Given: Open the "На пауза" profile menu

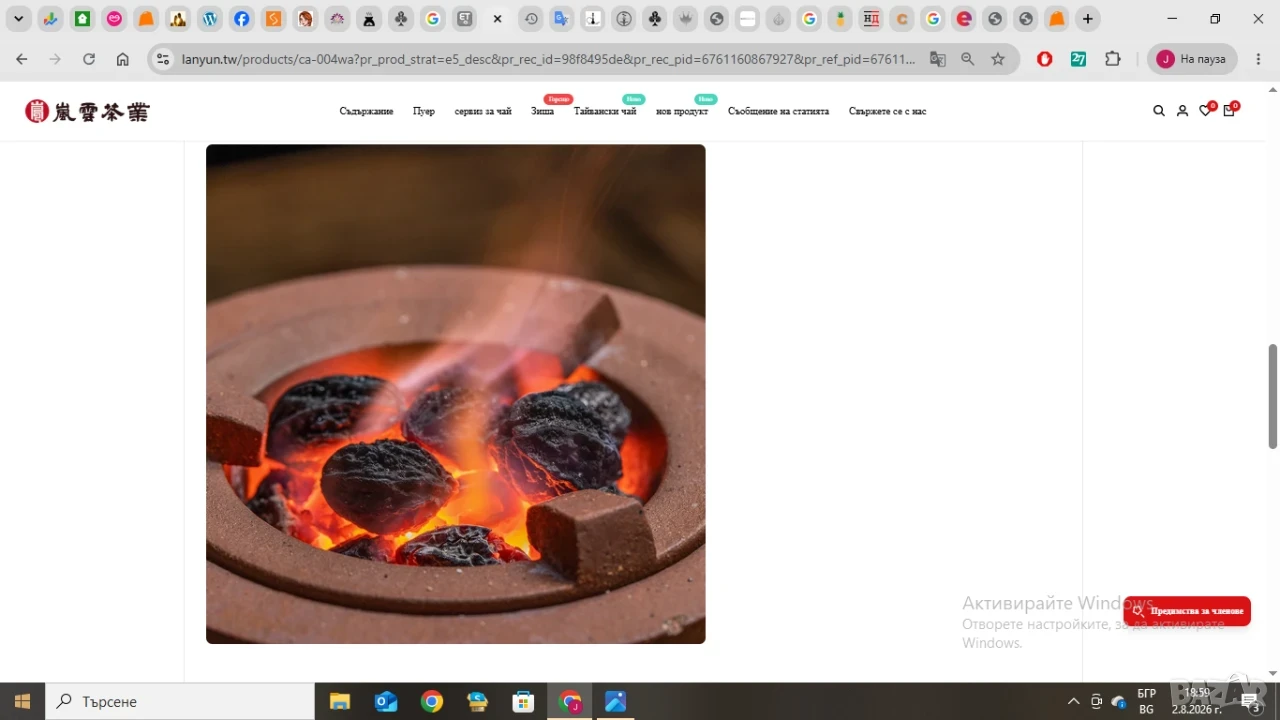Looking at the screenshot, I should [x=1191, y=59].
